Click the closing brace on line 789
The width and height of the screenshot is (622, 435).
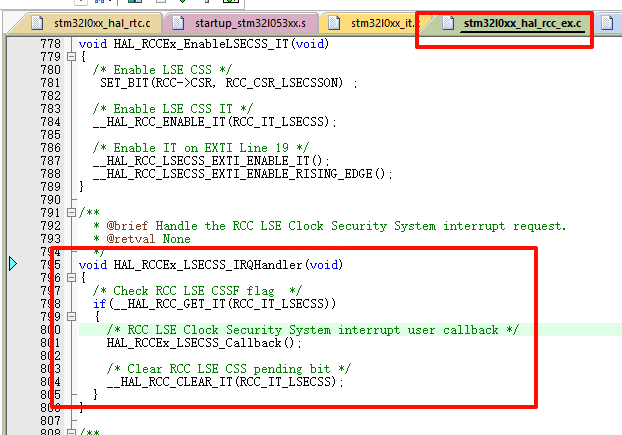81,187
